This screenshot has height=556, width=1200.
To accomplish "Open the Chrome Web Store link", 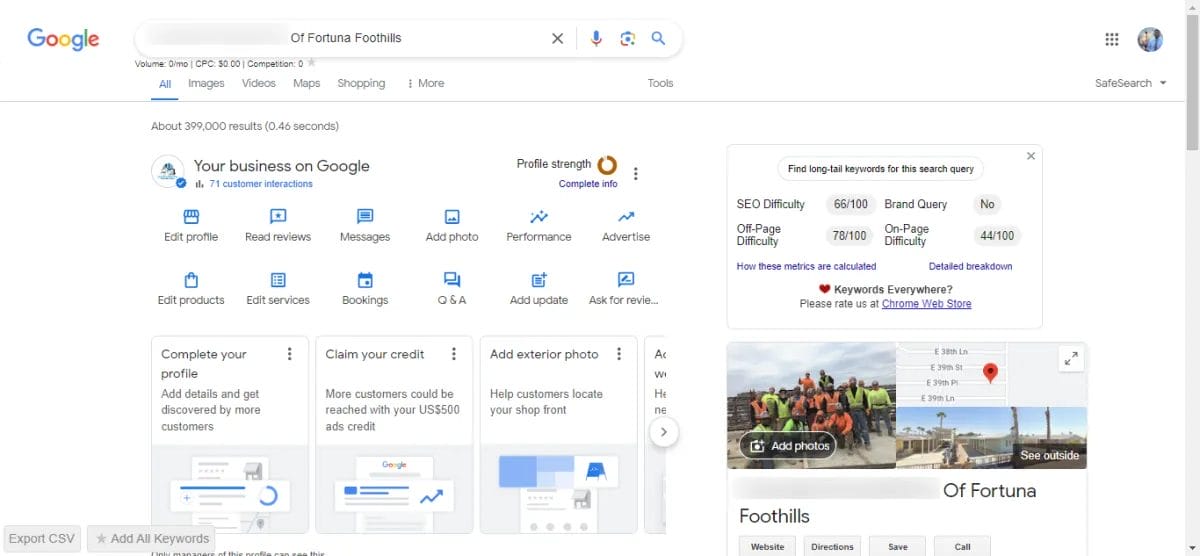I will click(926, 303).
